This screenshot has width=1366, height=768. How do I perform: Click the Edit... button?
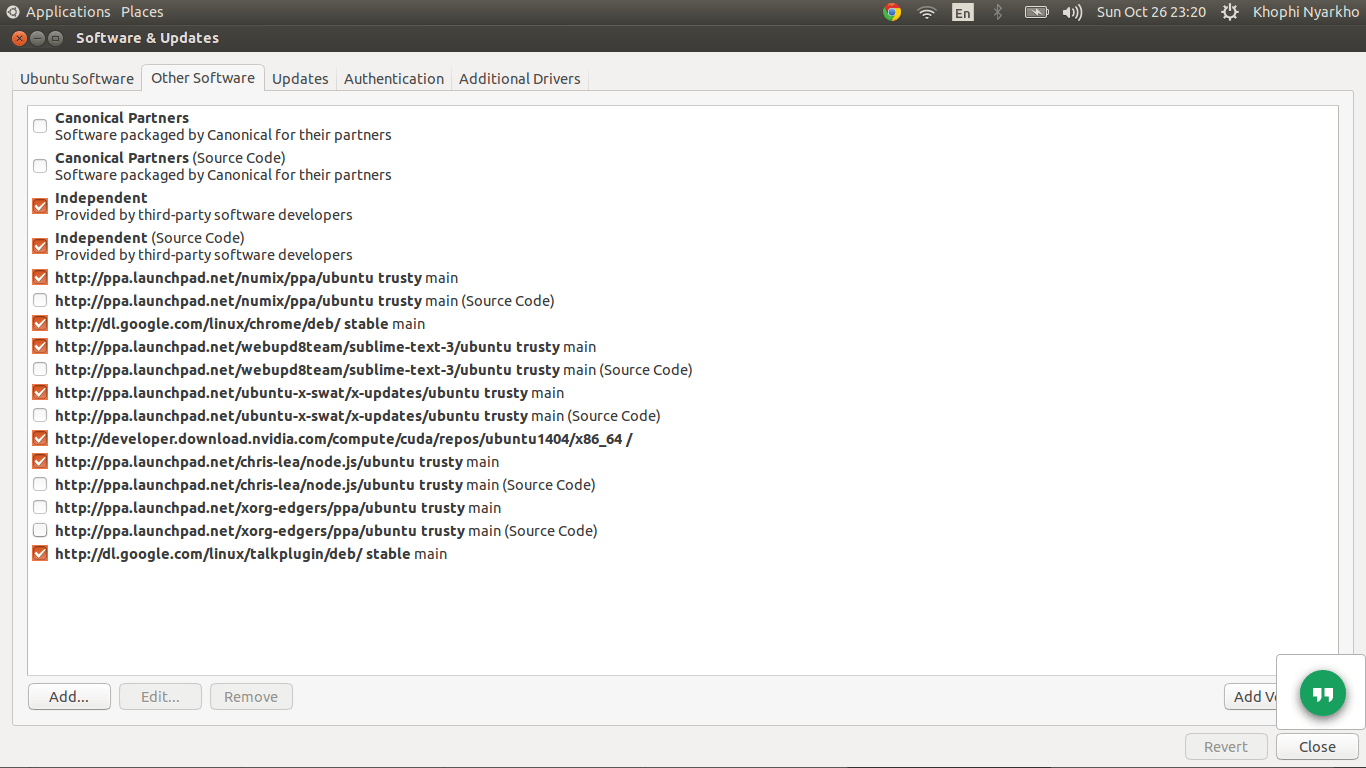click(x=160, y=697)
